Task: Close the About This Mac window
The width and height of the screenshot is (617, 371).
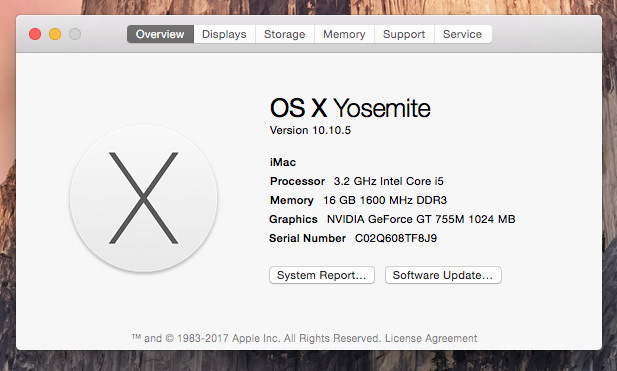Action: 35,34
